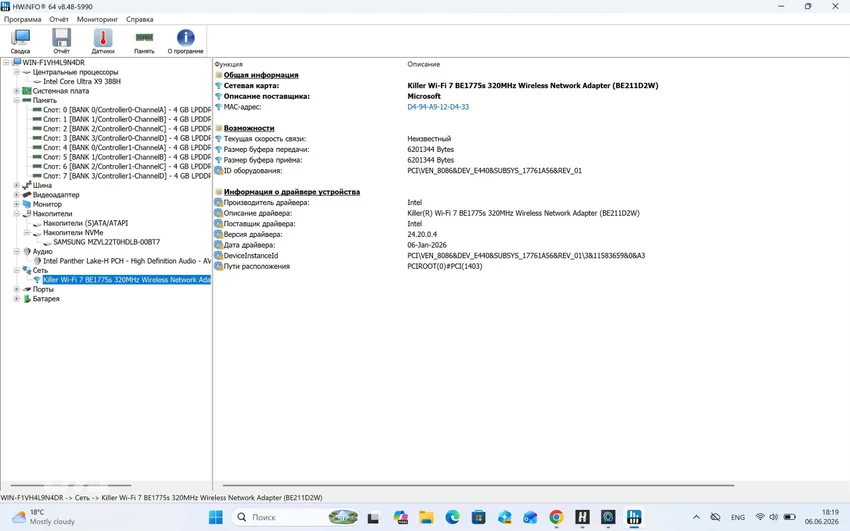The height and width of the screenshot is (531, 850).
Task: Open Task View on the taskbar
Action: 373,517
